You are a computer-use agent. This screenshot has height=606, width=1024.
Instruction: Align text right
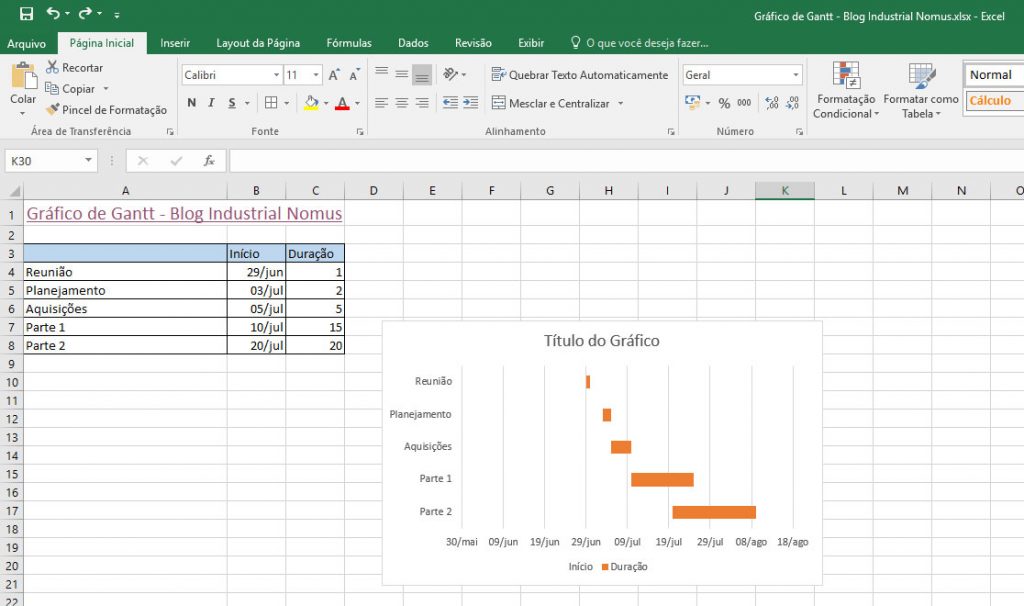pyautogui.click(x=423, y=103)
